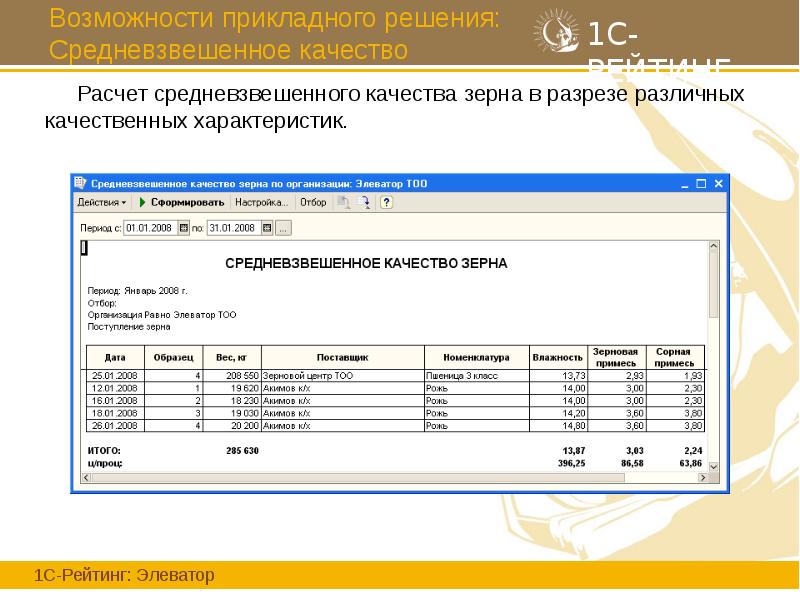Image resolution: width=800 pixels, height=600 pixels.
Task: Click the ... button next to period
Action: (283, 227)
